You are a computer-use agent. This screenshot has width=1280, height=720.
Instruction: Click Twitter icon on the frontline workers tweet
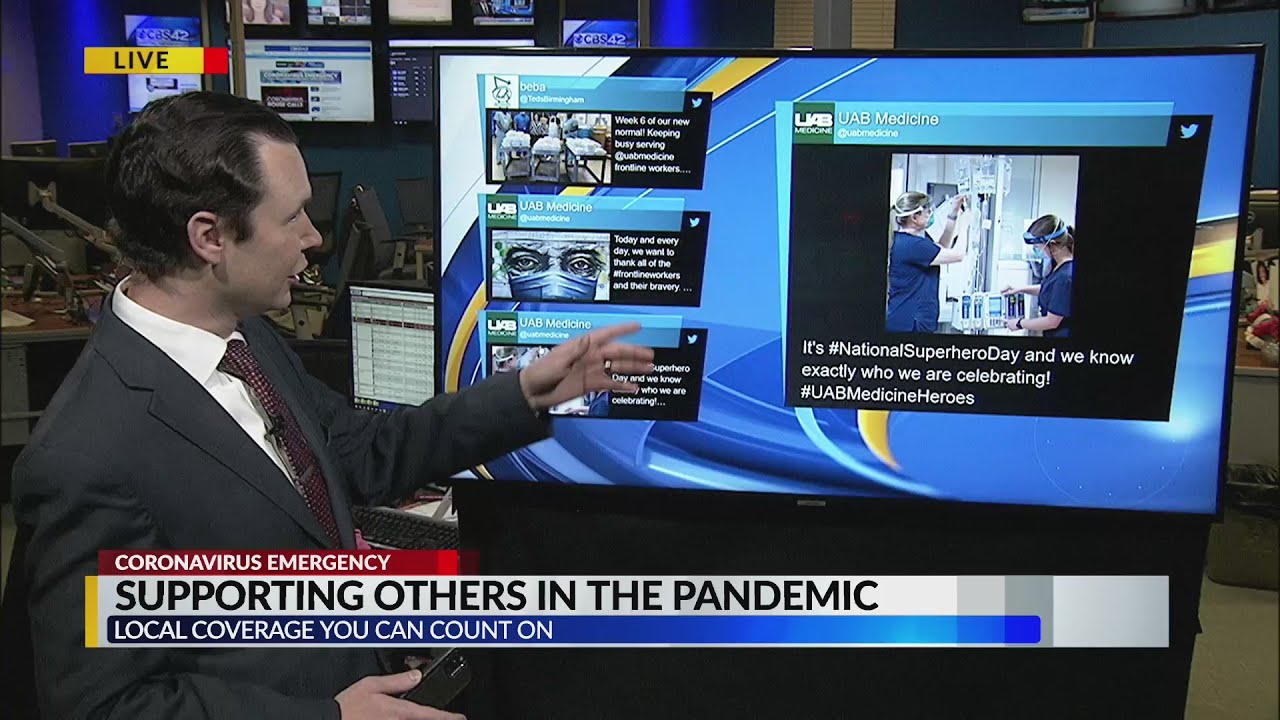694,222
